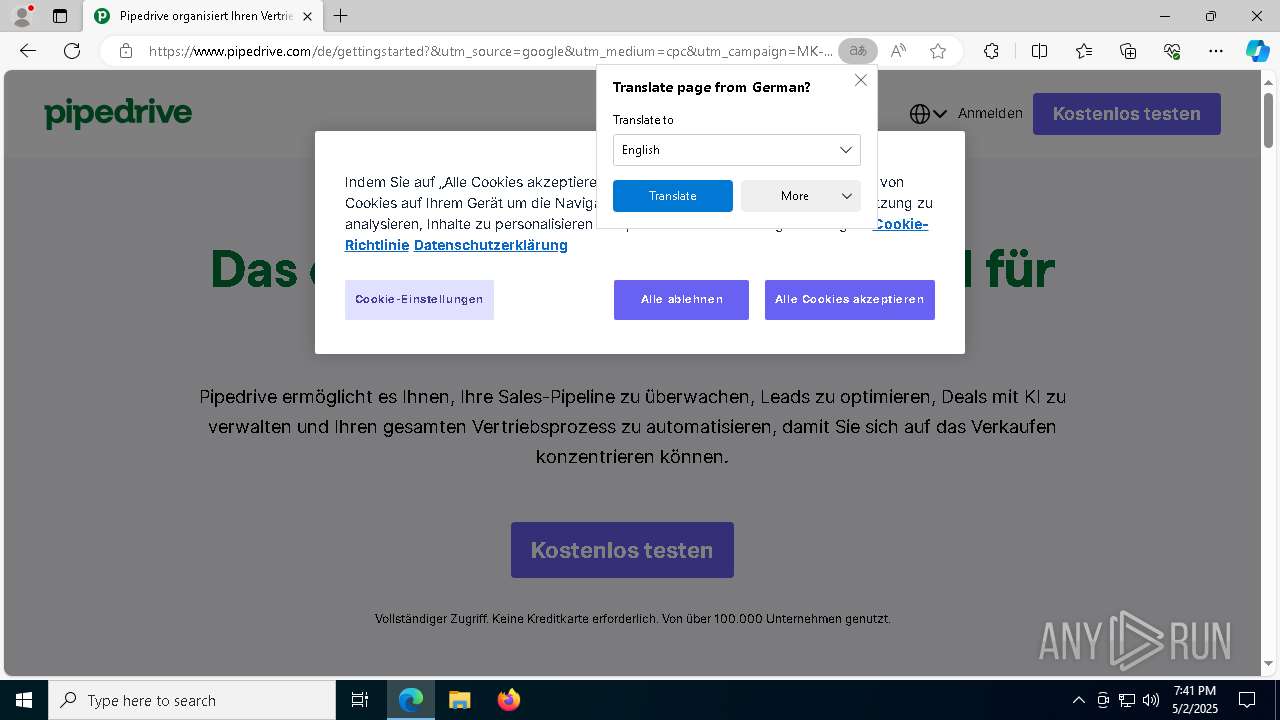Open the globe language selector
Image resolution: width=1280 pixels, height=720 pixels.
[928, 114]
